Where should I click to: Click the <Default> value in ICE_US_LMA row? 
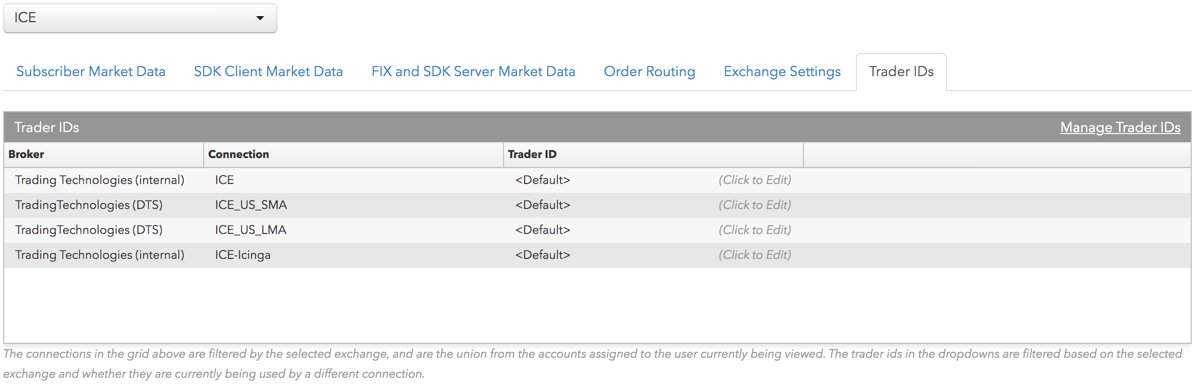pos(542,229)
